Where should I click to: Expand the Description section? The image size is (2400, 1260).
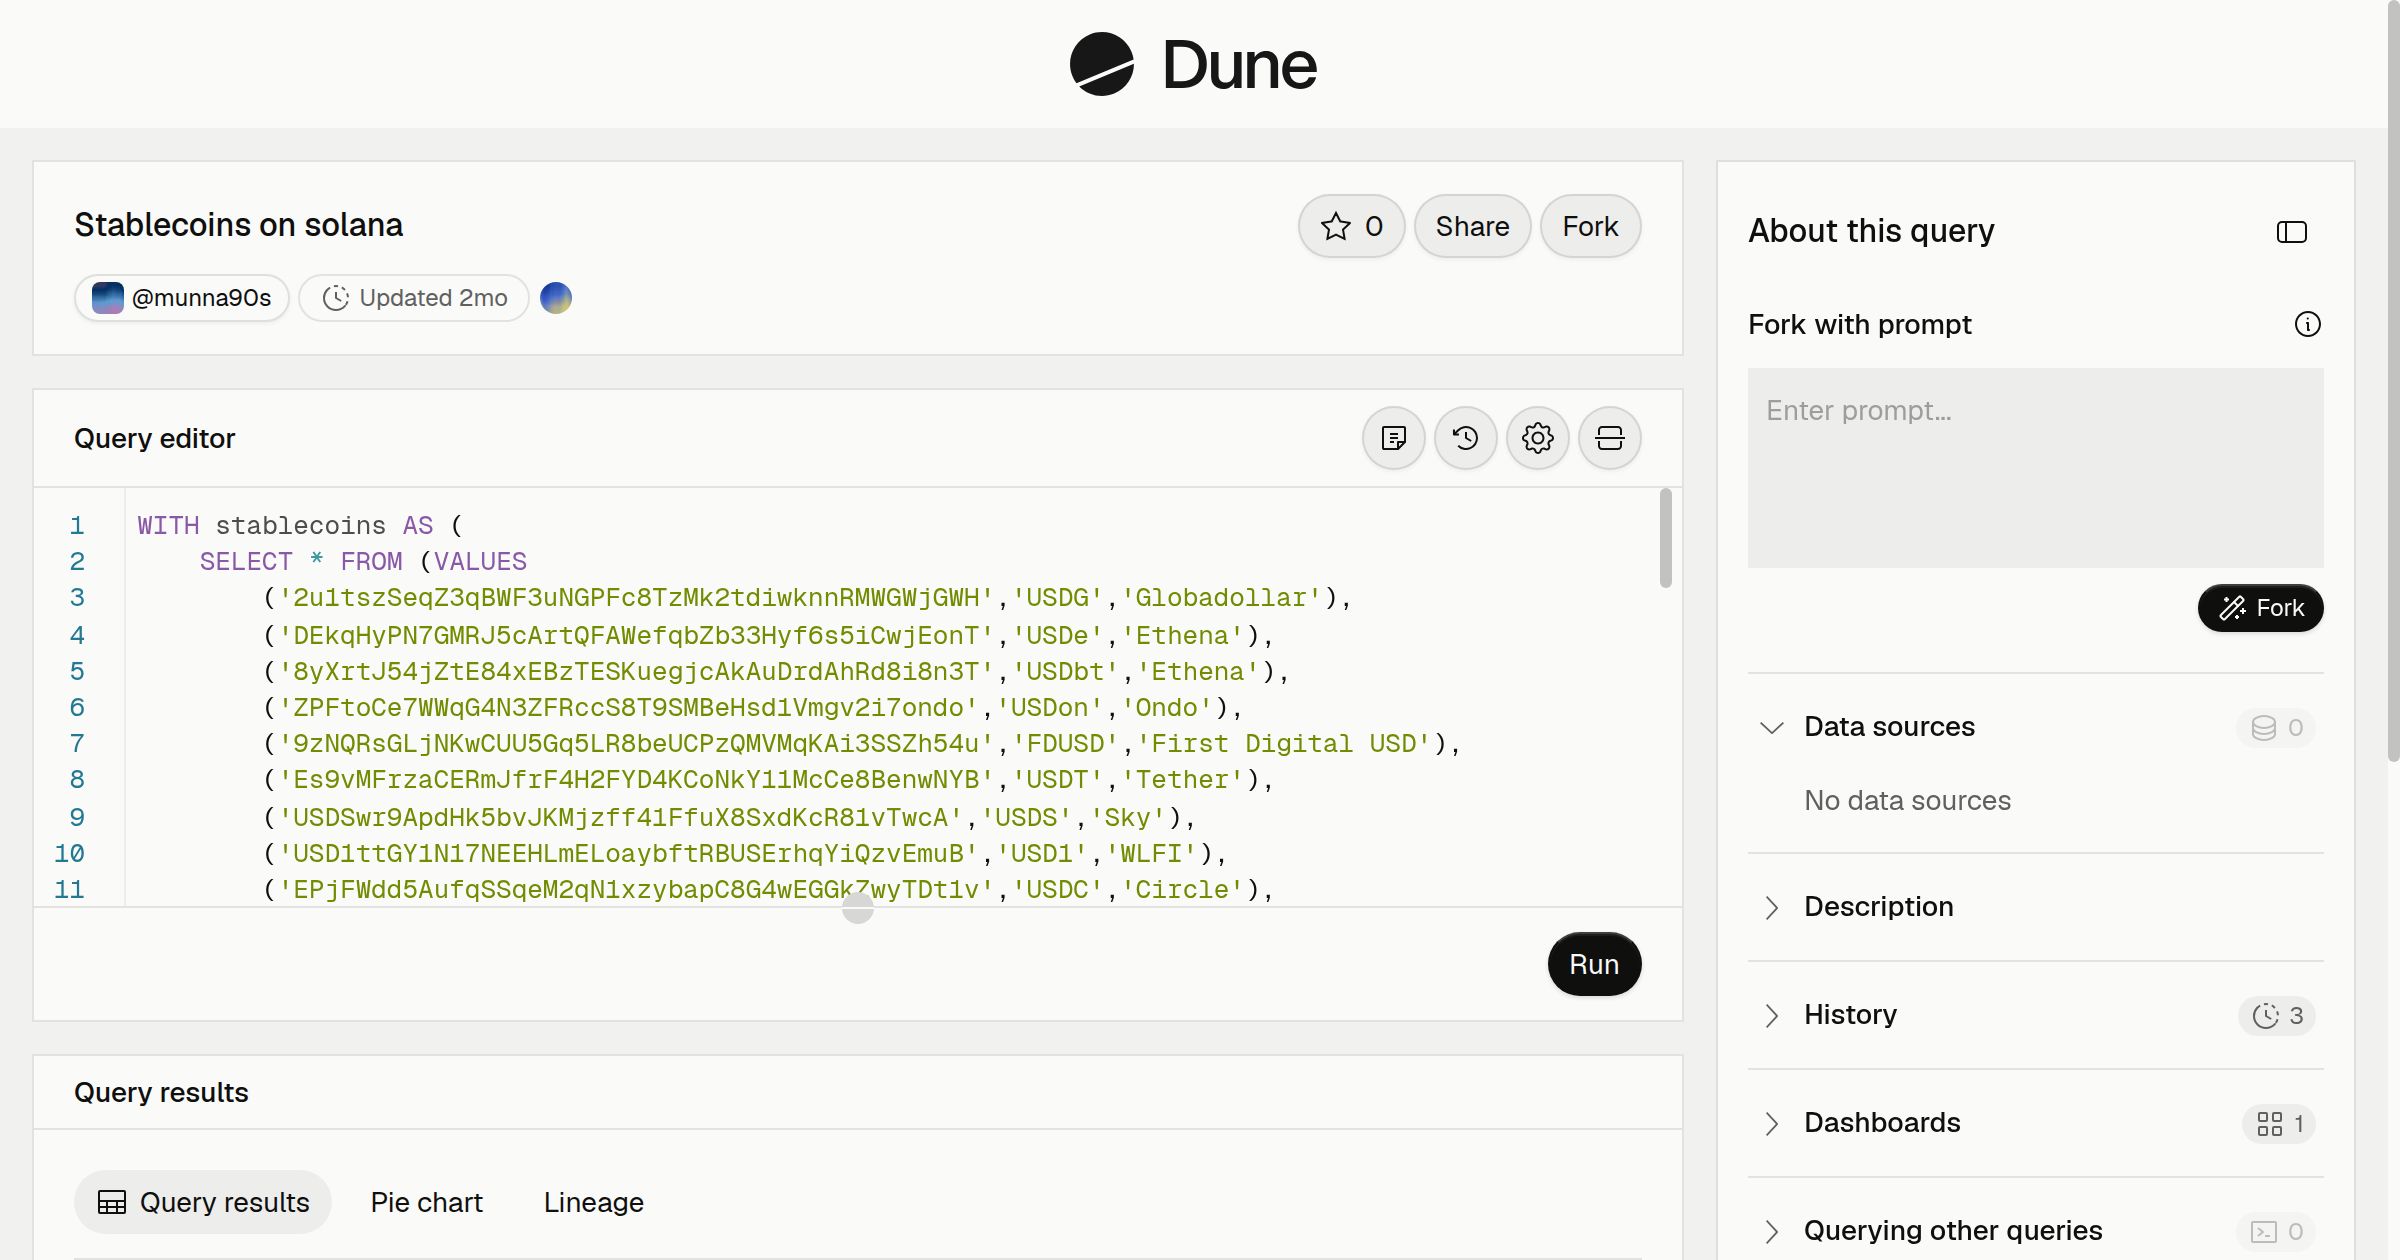[x=1771, y=907]
